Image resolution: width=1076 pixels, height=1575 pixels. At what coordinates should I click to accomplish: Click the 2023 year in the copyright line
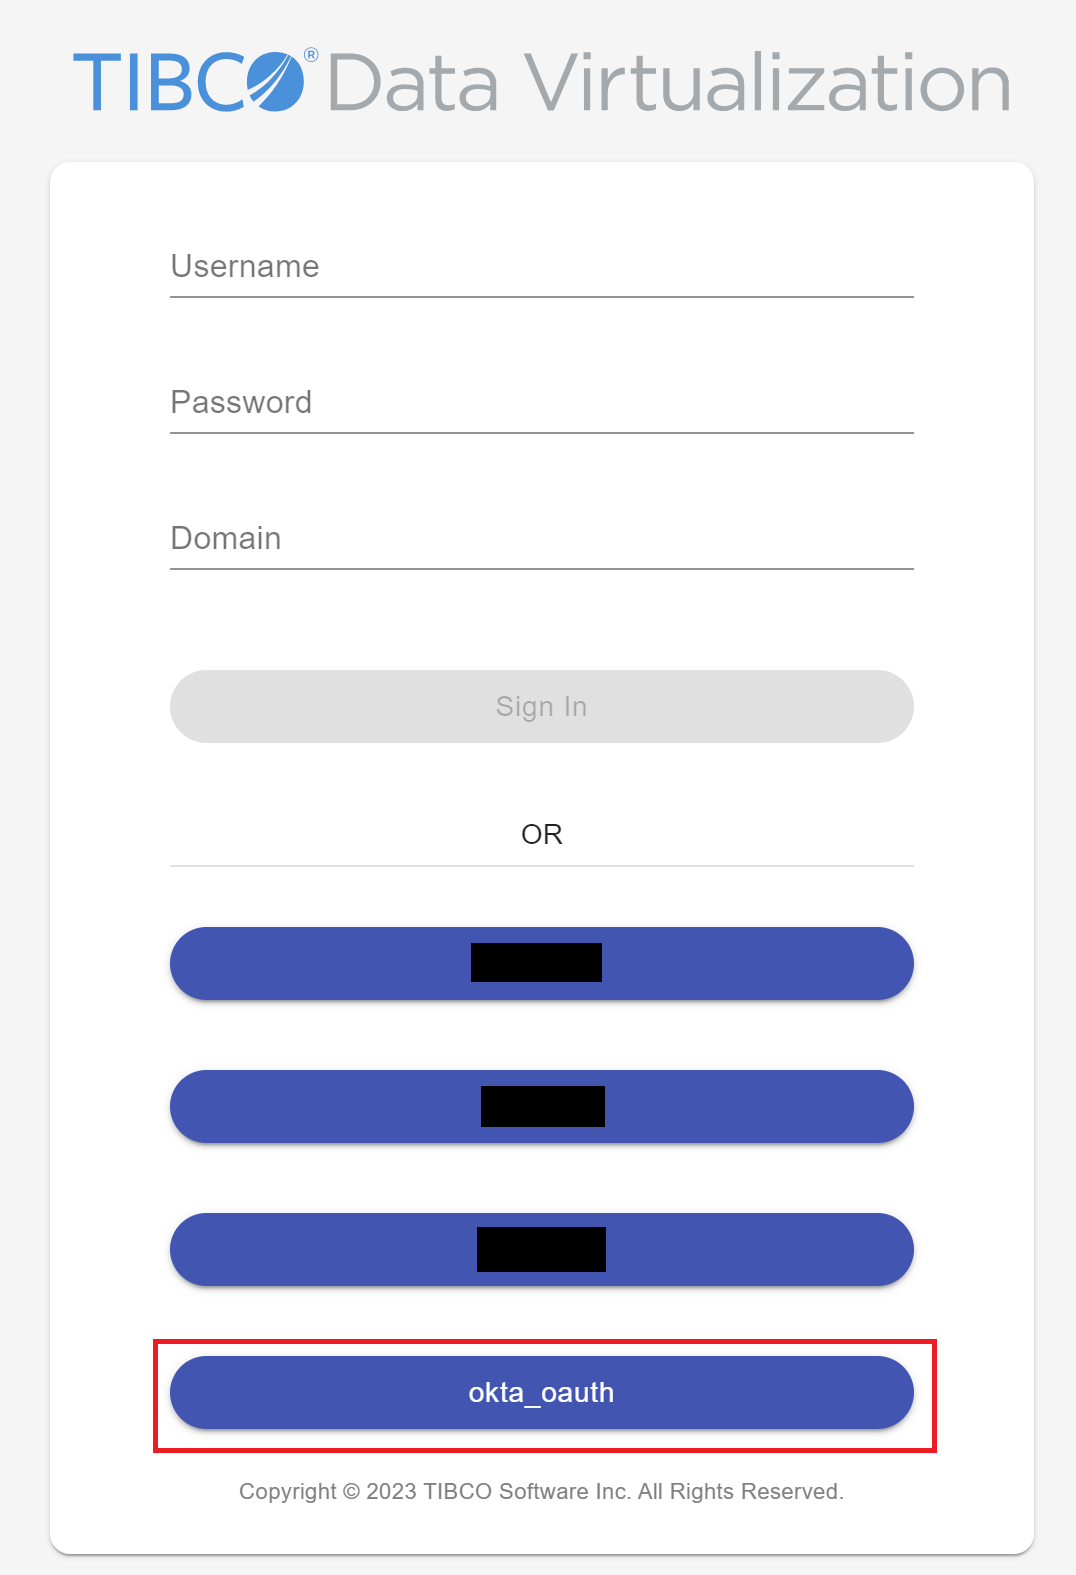click(392, 1492)
